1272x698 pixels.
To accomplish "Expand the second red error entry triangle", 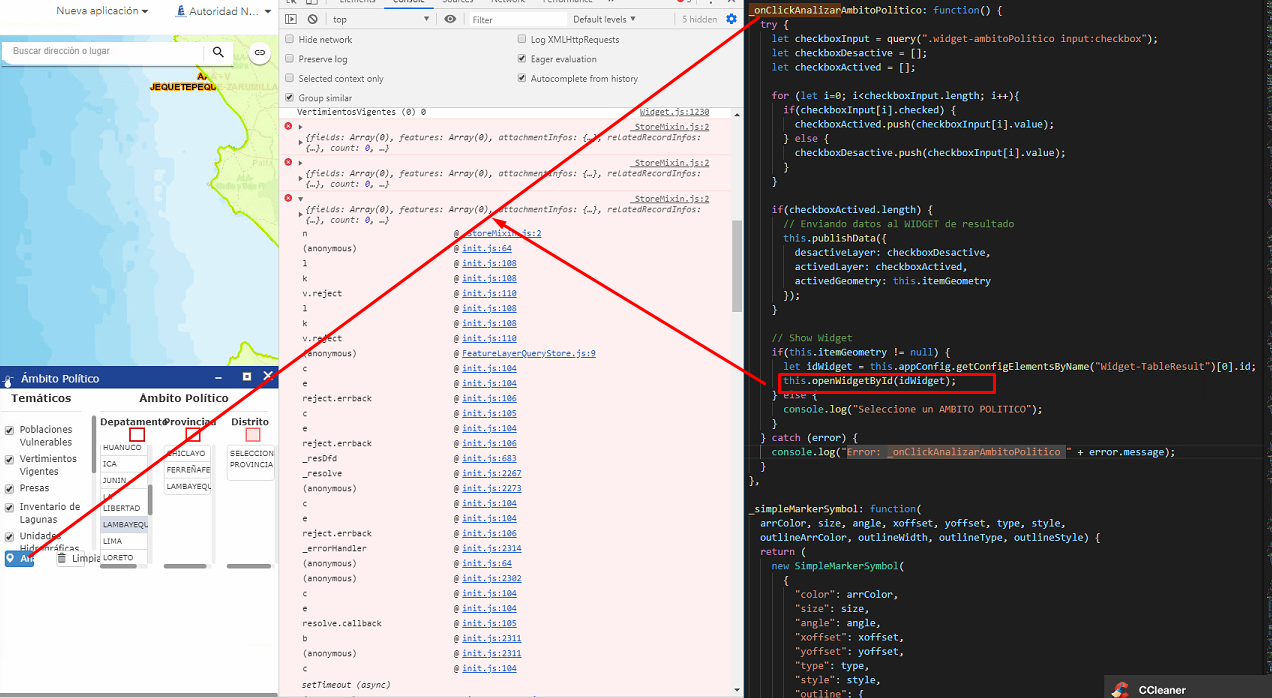I will click(x=300, y=162).
